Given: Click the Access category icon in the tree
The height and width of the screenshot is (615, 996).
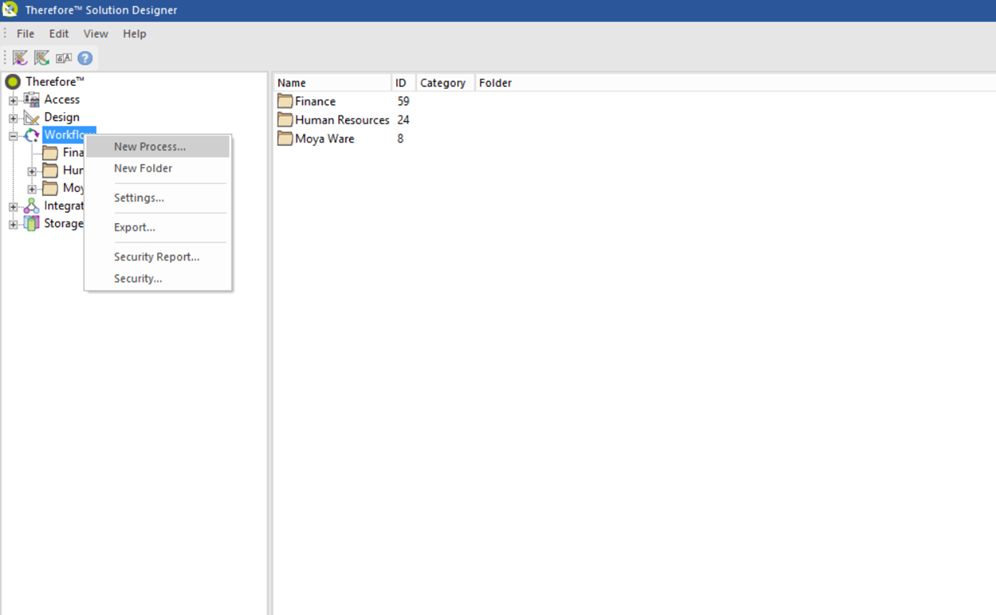Looking at the screenshot, I should [30, 99].
